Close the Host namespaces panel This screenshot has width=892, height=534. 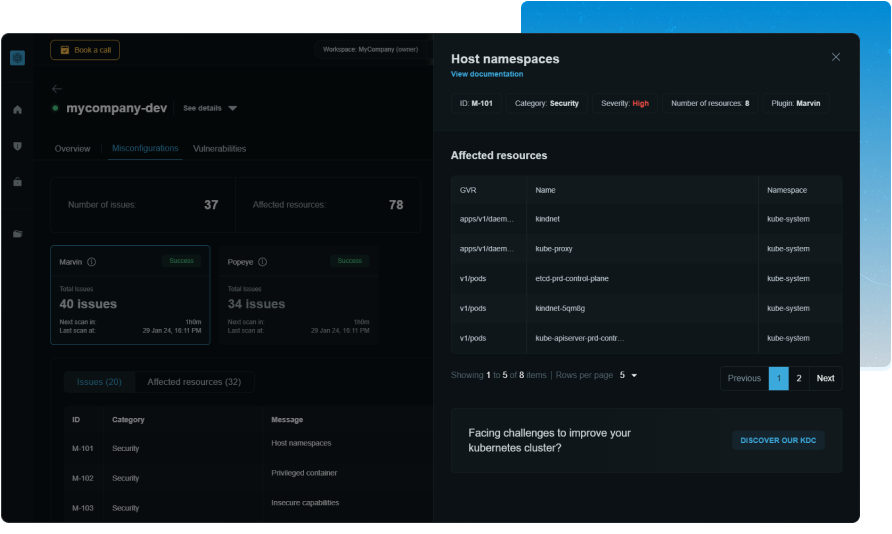pos(836,57)
